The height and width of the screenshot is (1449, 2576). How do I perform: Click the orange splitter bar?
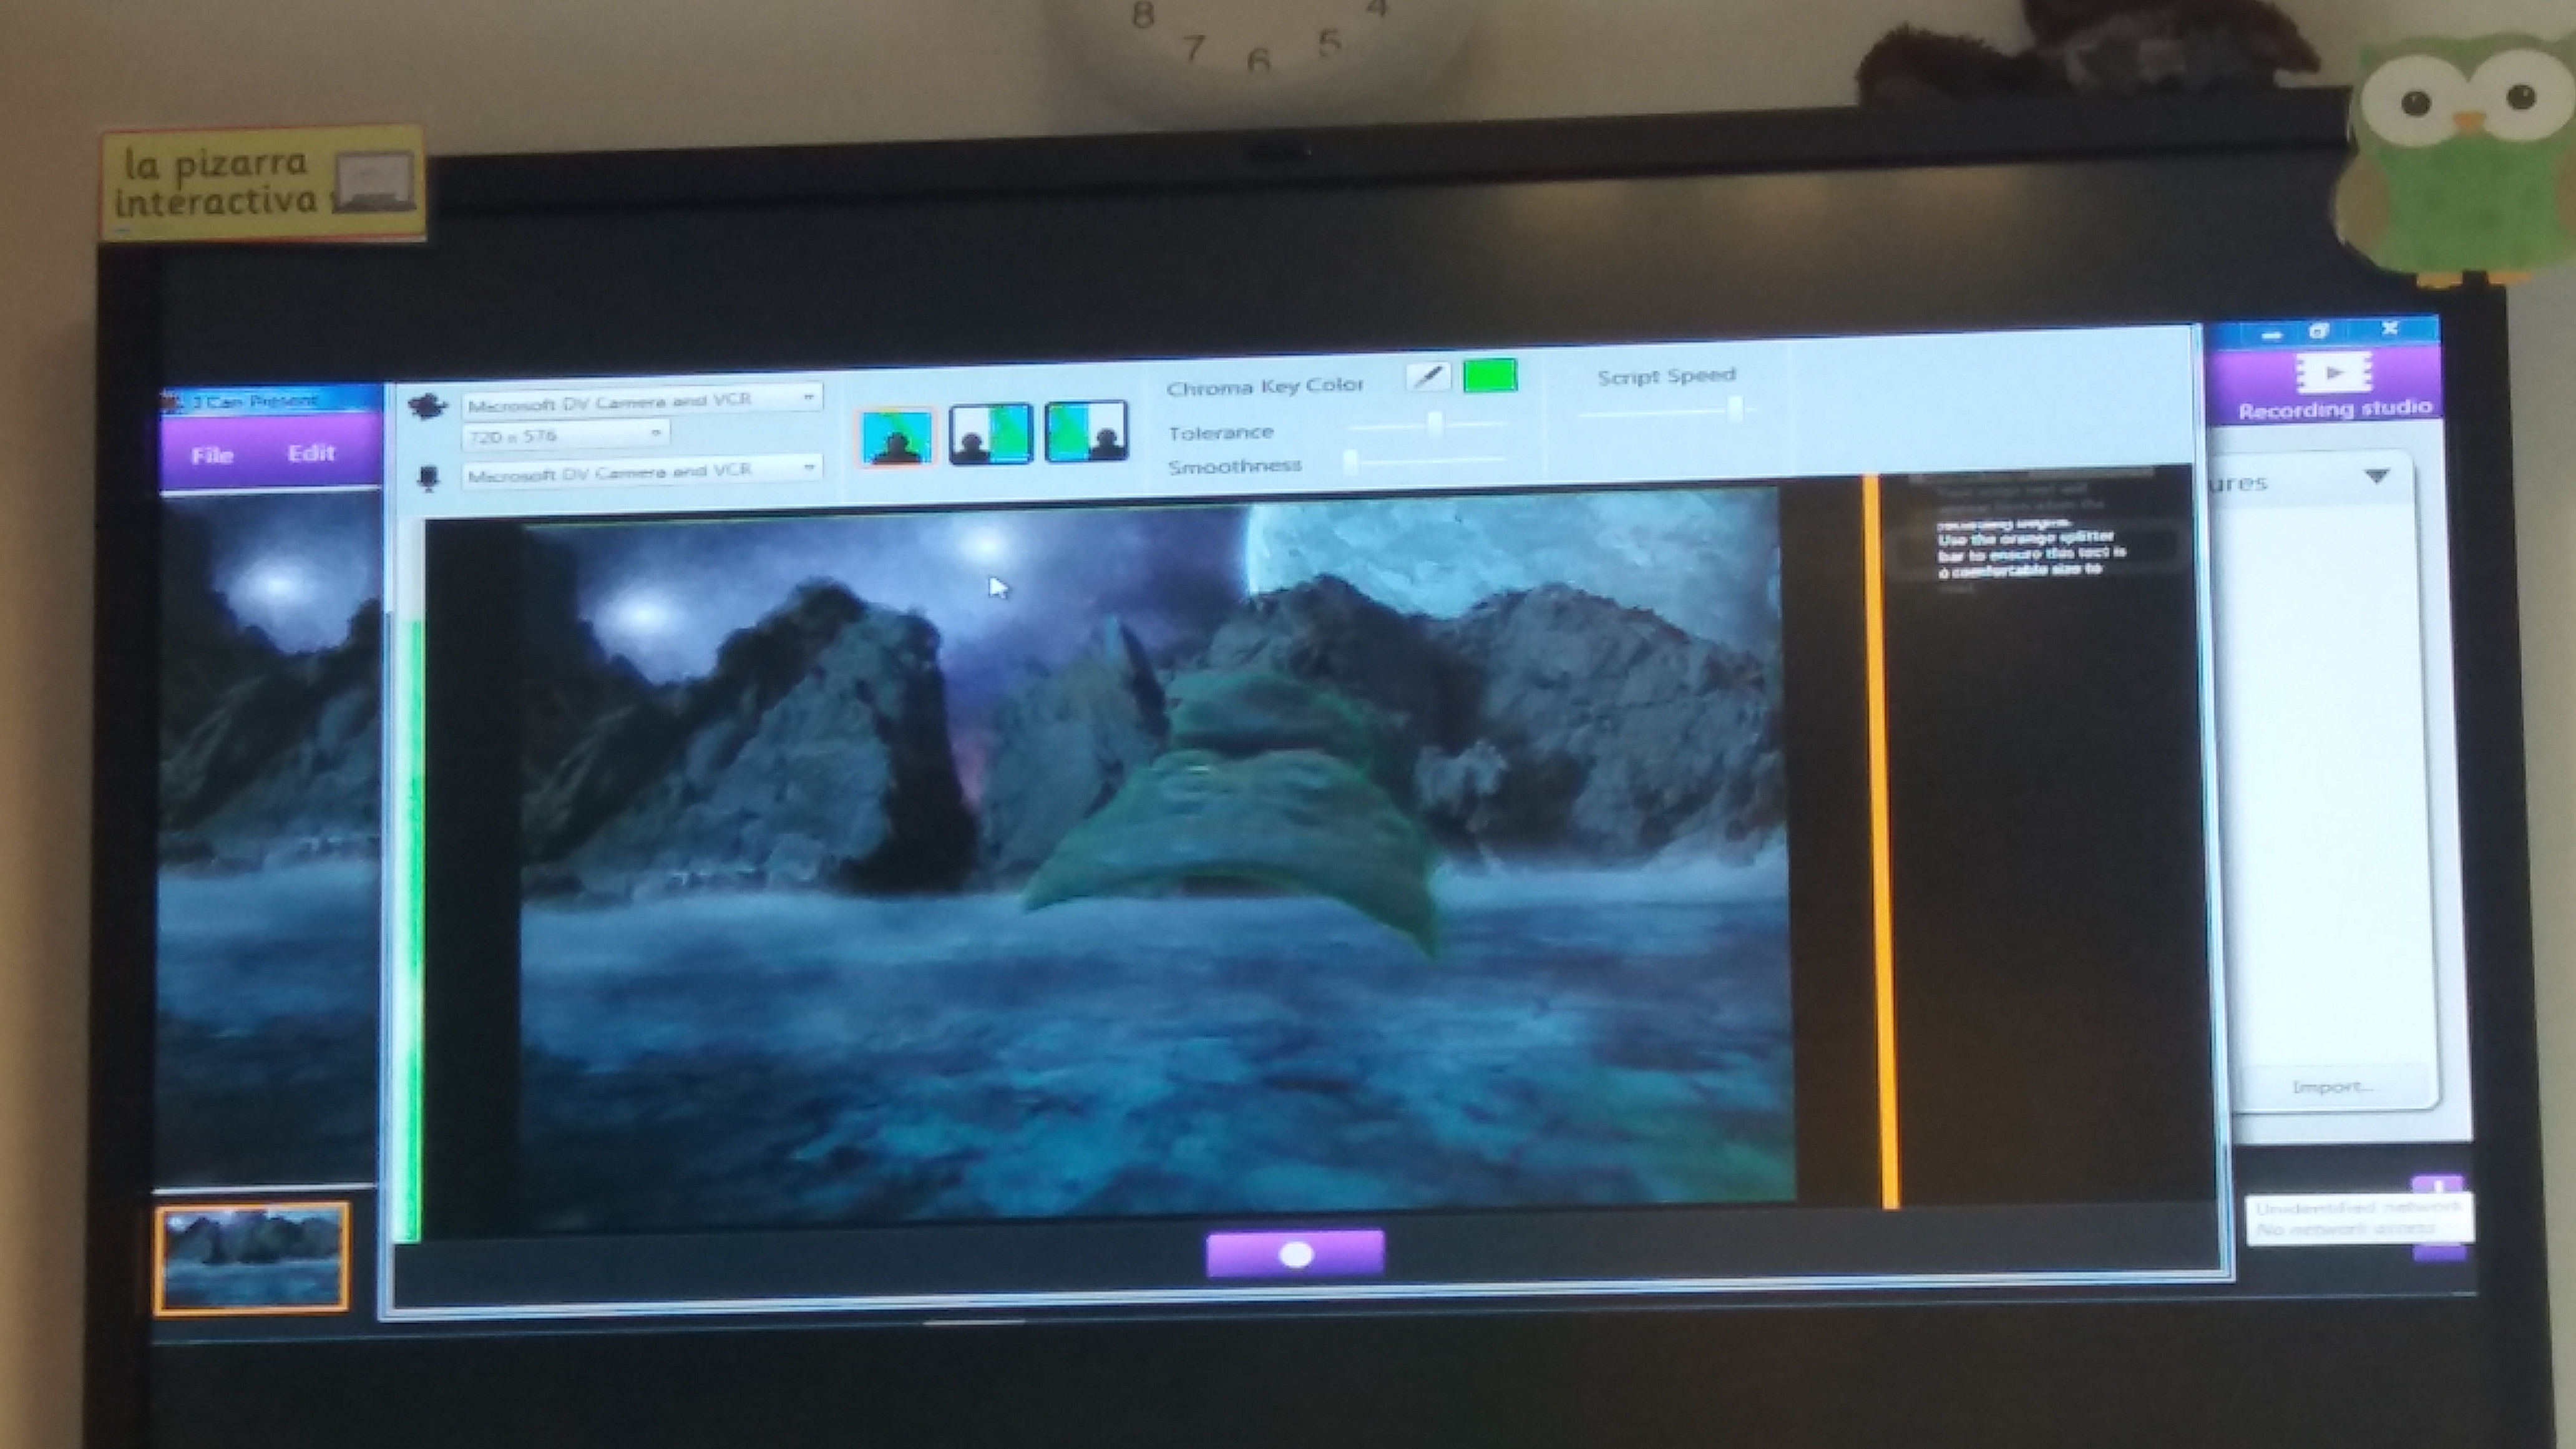pyautogui.click(x=1880, y=842)
